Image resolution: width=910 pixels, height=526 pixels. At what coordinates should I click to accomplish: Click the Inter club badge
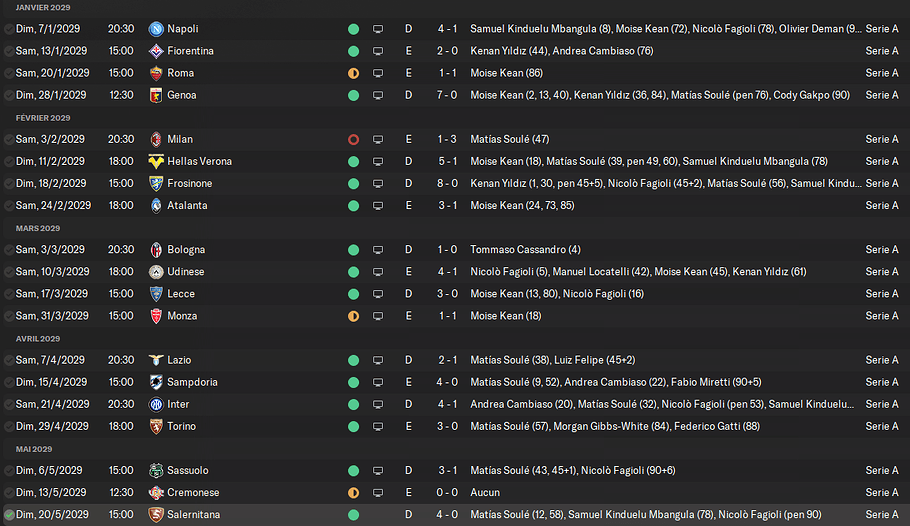pyautogui.click(x=156, y=404)
